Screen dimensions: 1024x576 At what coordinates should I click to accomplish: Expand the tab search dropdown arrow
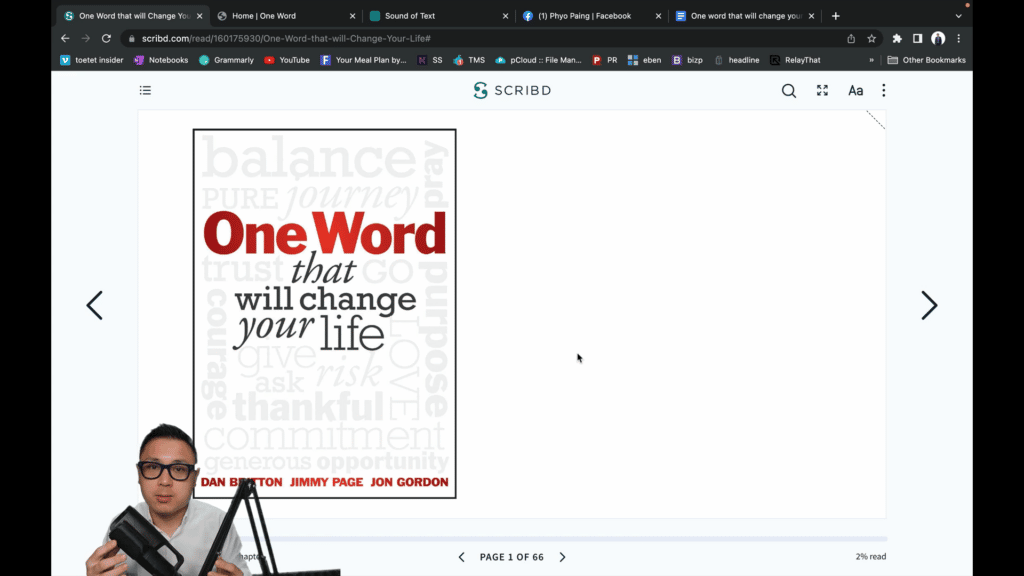click(x=958, y=16)
